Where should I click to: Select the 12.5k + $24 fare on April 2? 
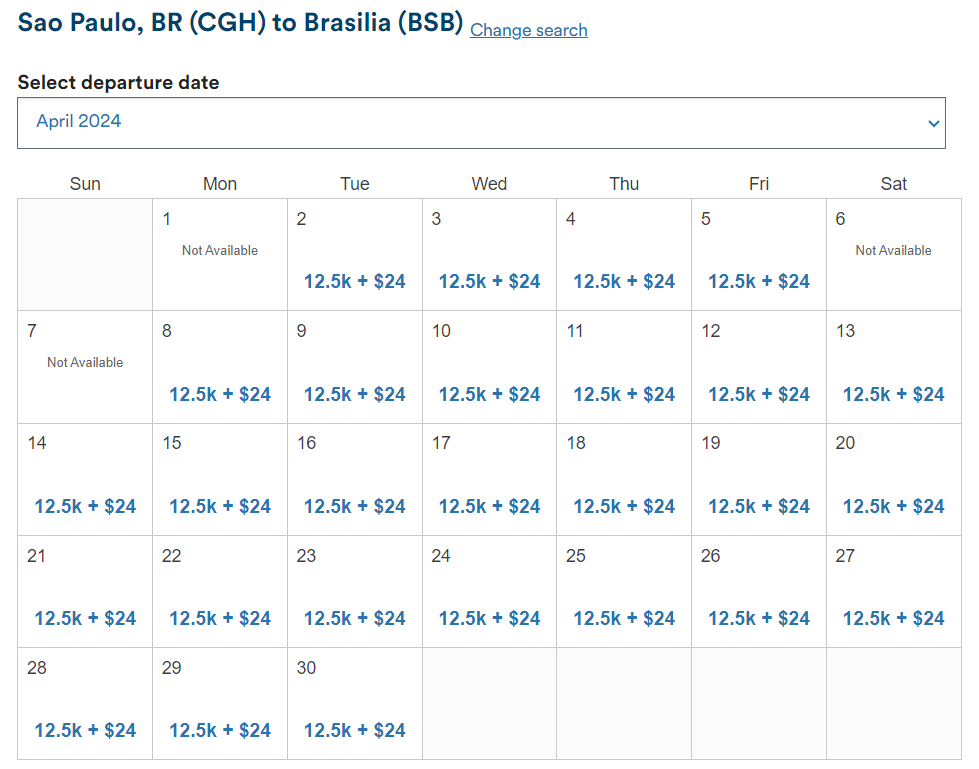point(354,281)
